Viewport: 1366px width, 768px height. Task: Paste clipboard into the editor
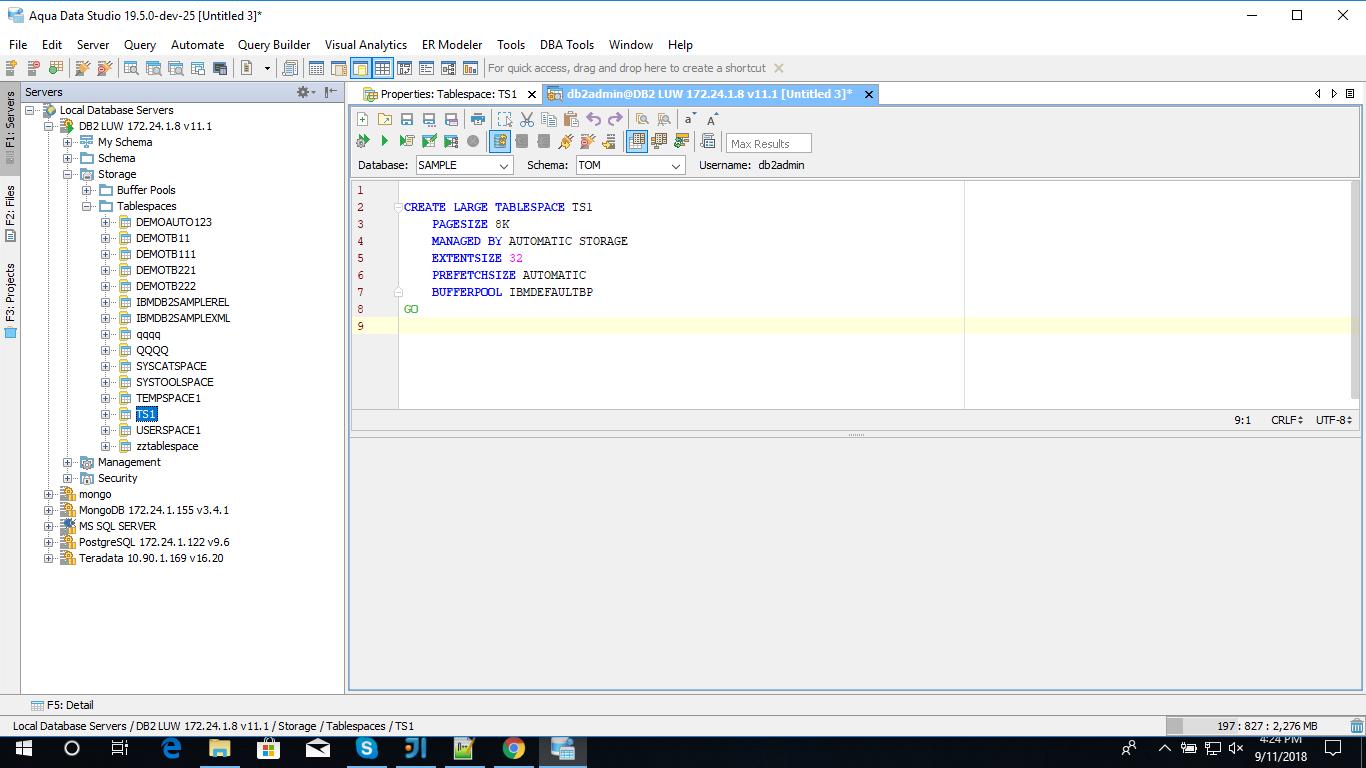click(x=571, y=119)
